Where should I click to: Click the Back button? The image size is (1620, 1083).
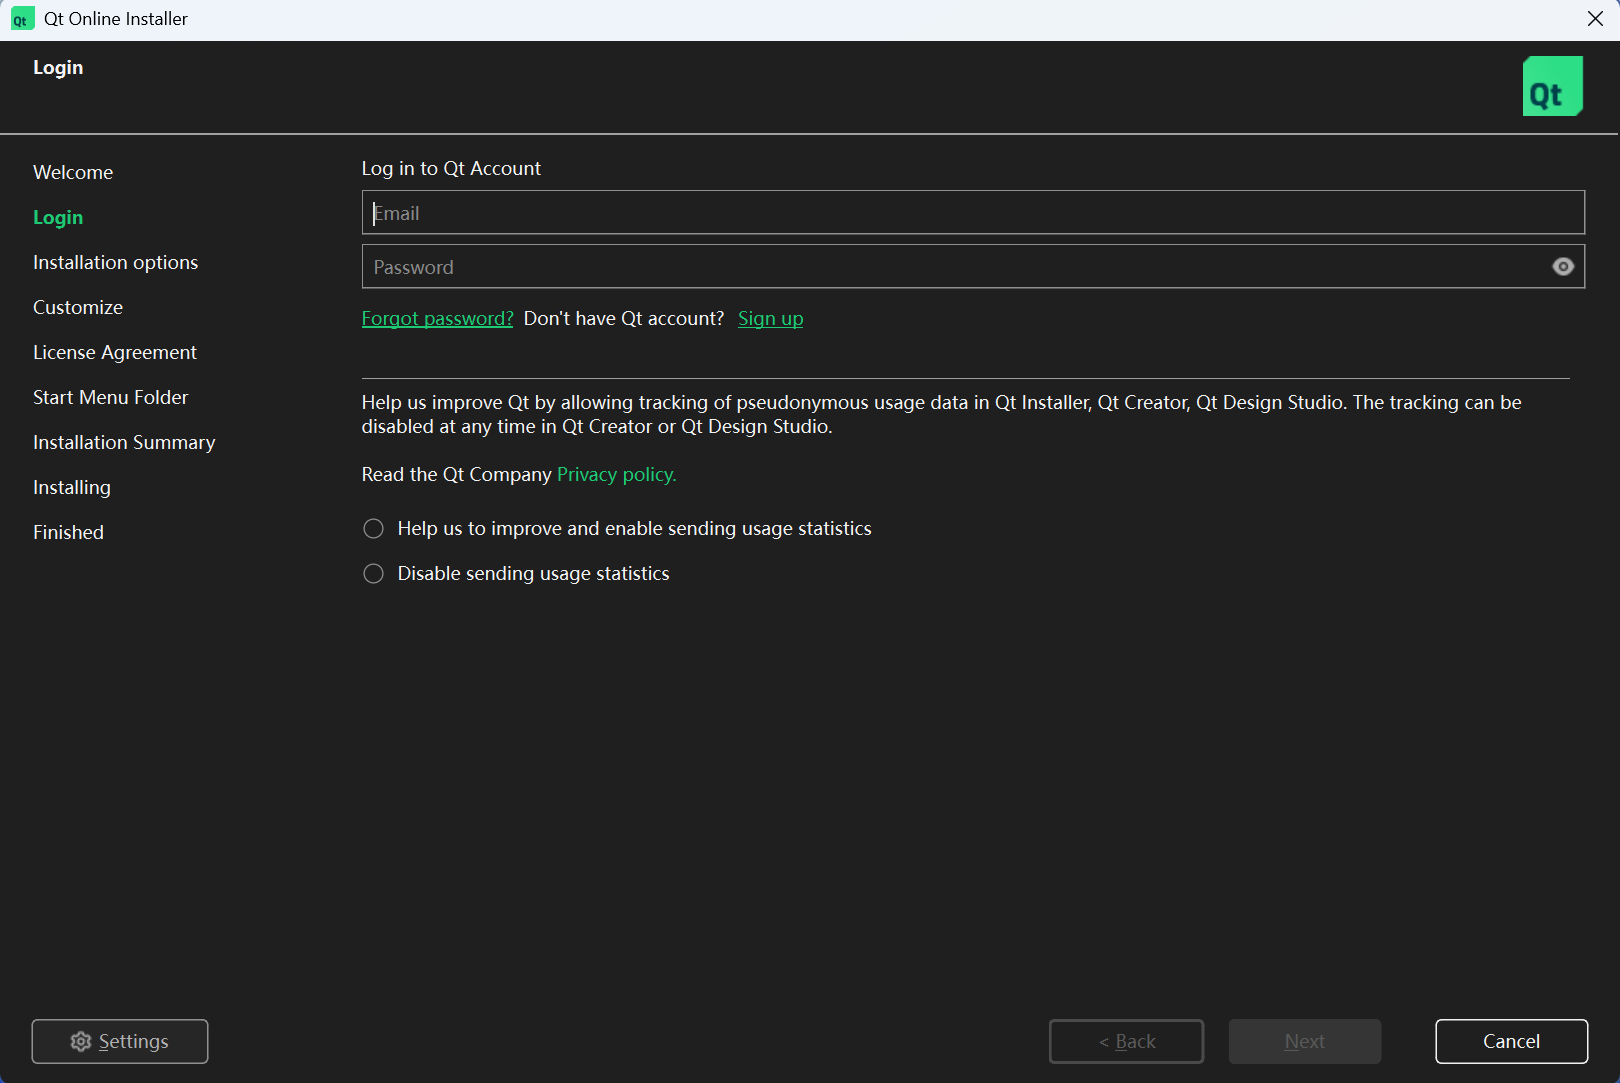pyautogui.click(x=1126, y=1042)
